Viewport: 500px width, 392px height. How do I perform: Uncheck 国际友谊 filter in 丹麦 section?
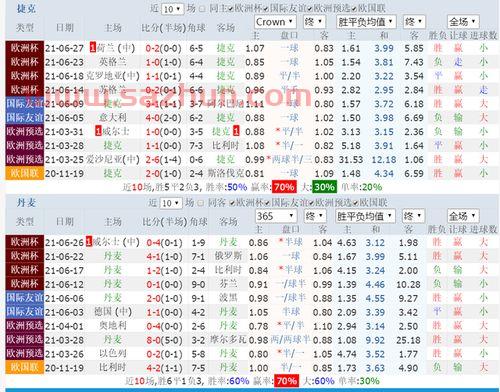click(268, 203)
